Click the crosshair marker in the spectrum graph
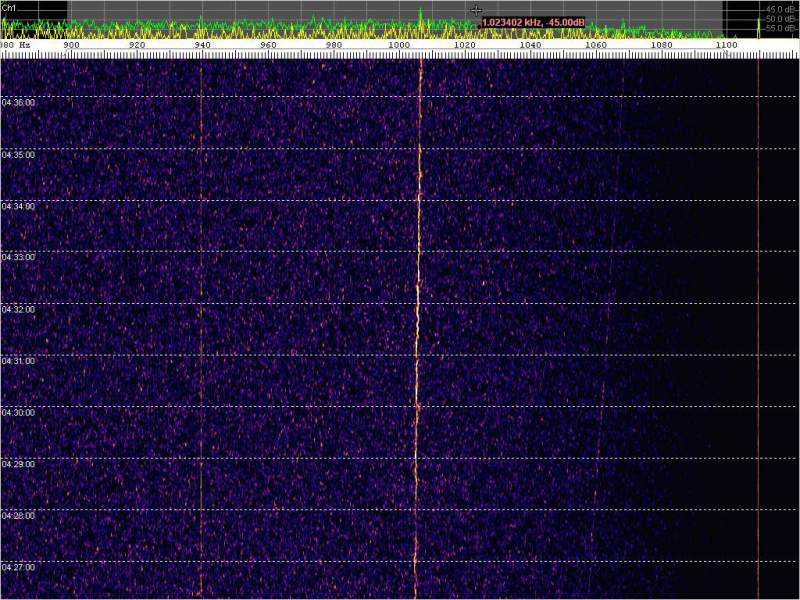Viewport: 800px width, 600px height. pos(476,10)
